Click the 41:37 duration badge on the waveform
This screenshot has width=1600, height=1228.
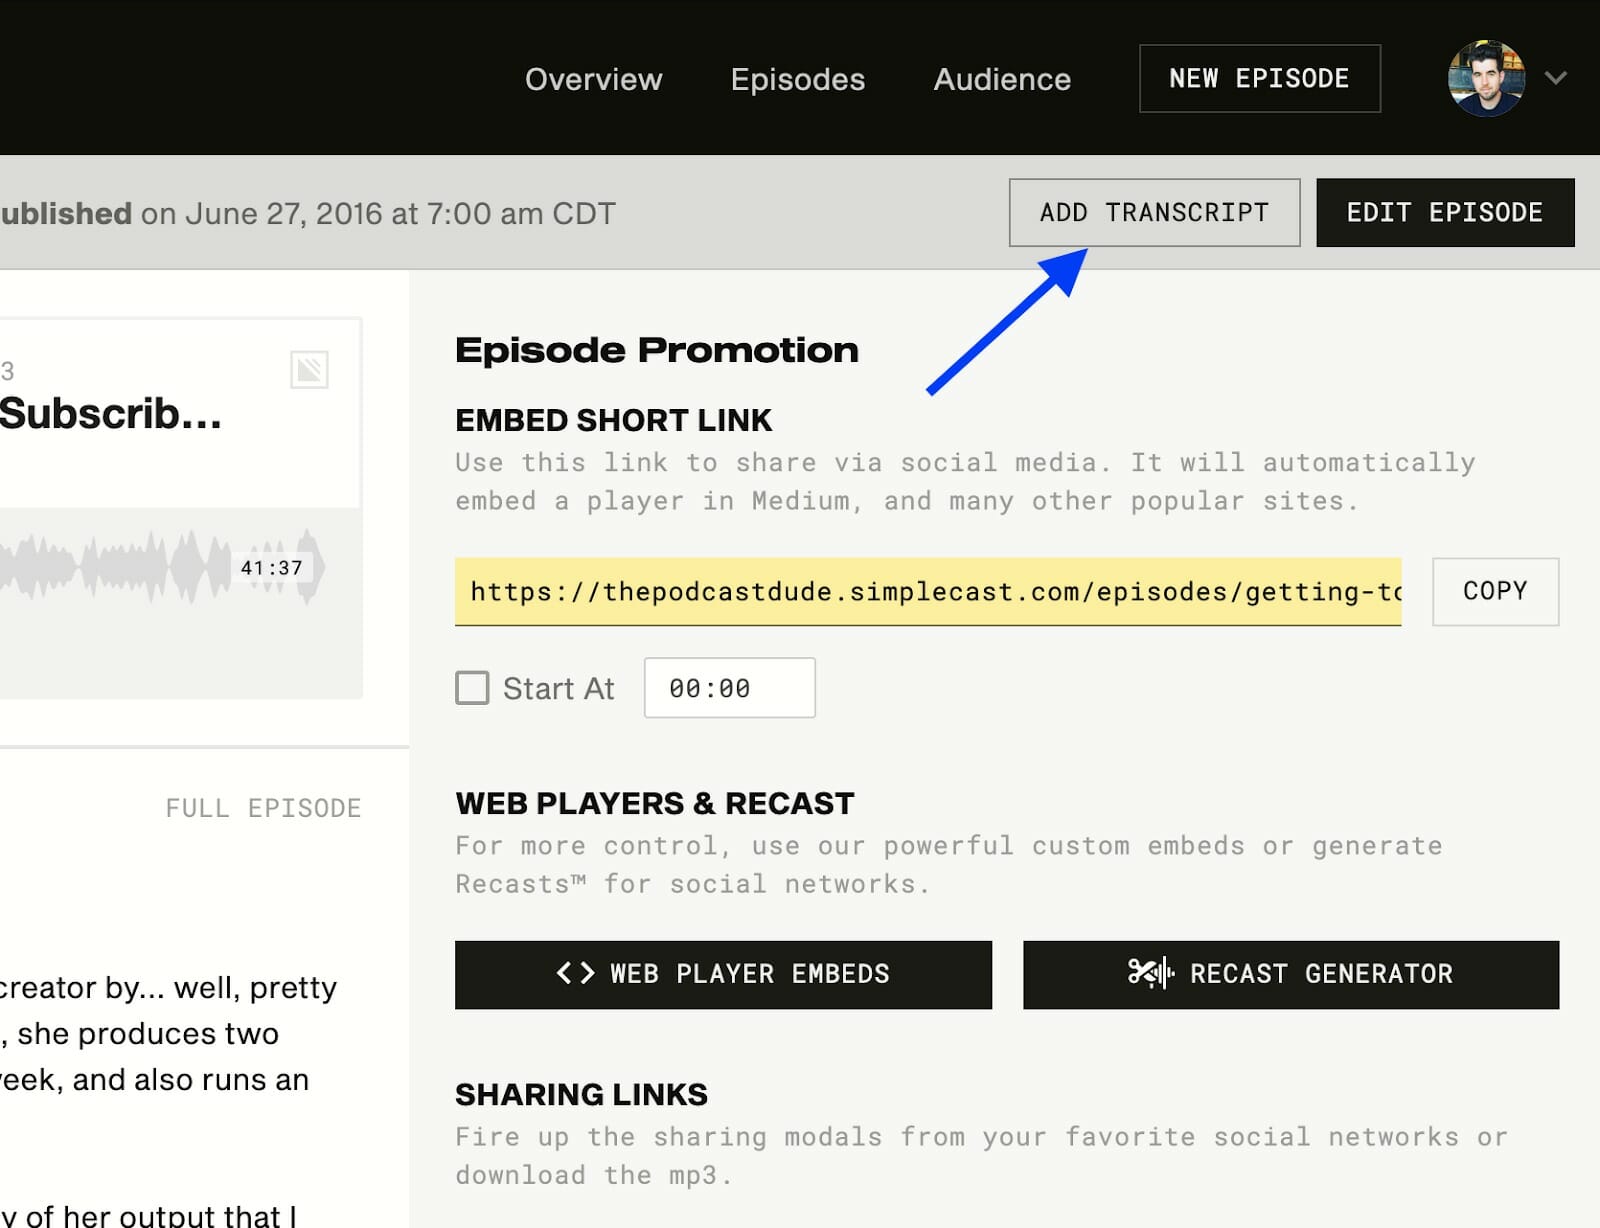271,568
